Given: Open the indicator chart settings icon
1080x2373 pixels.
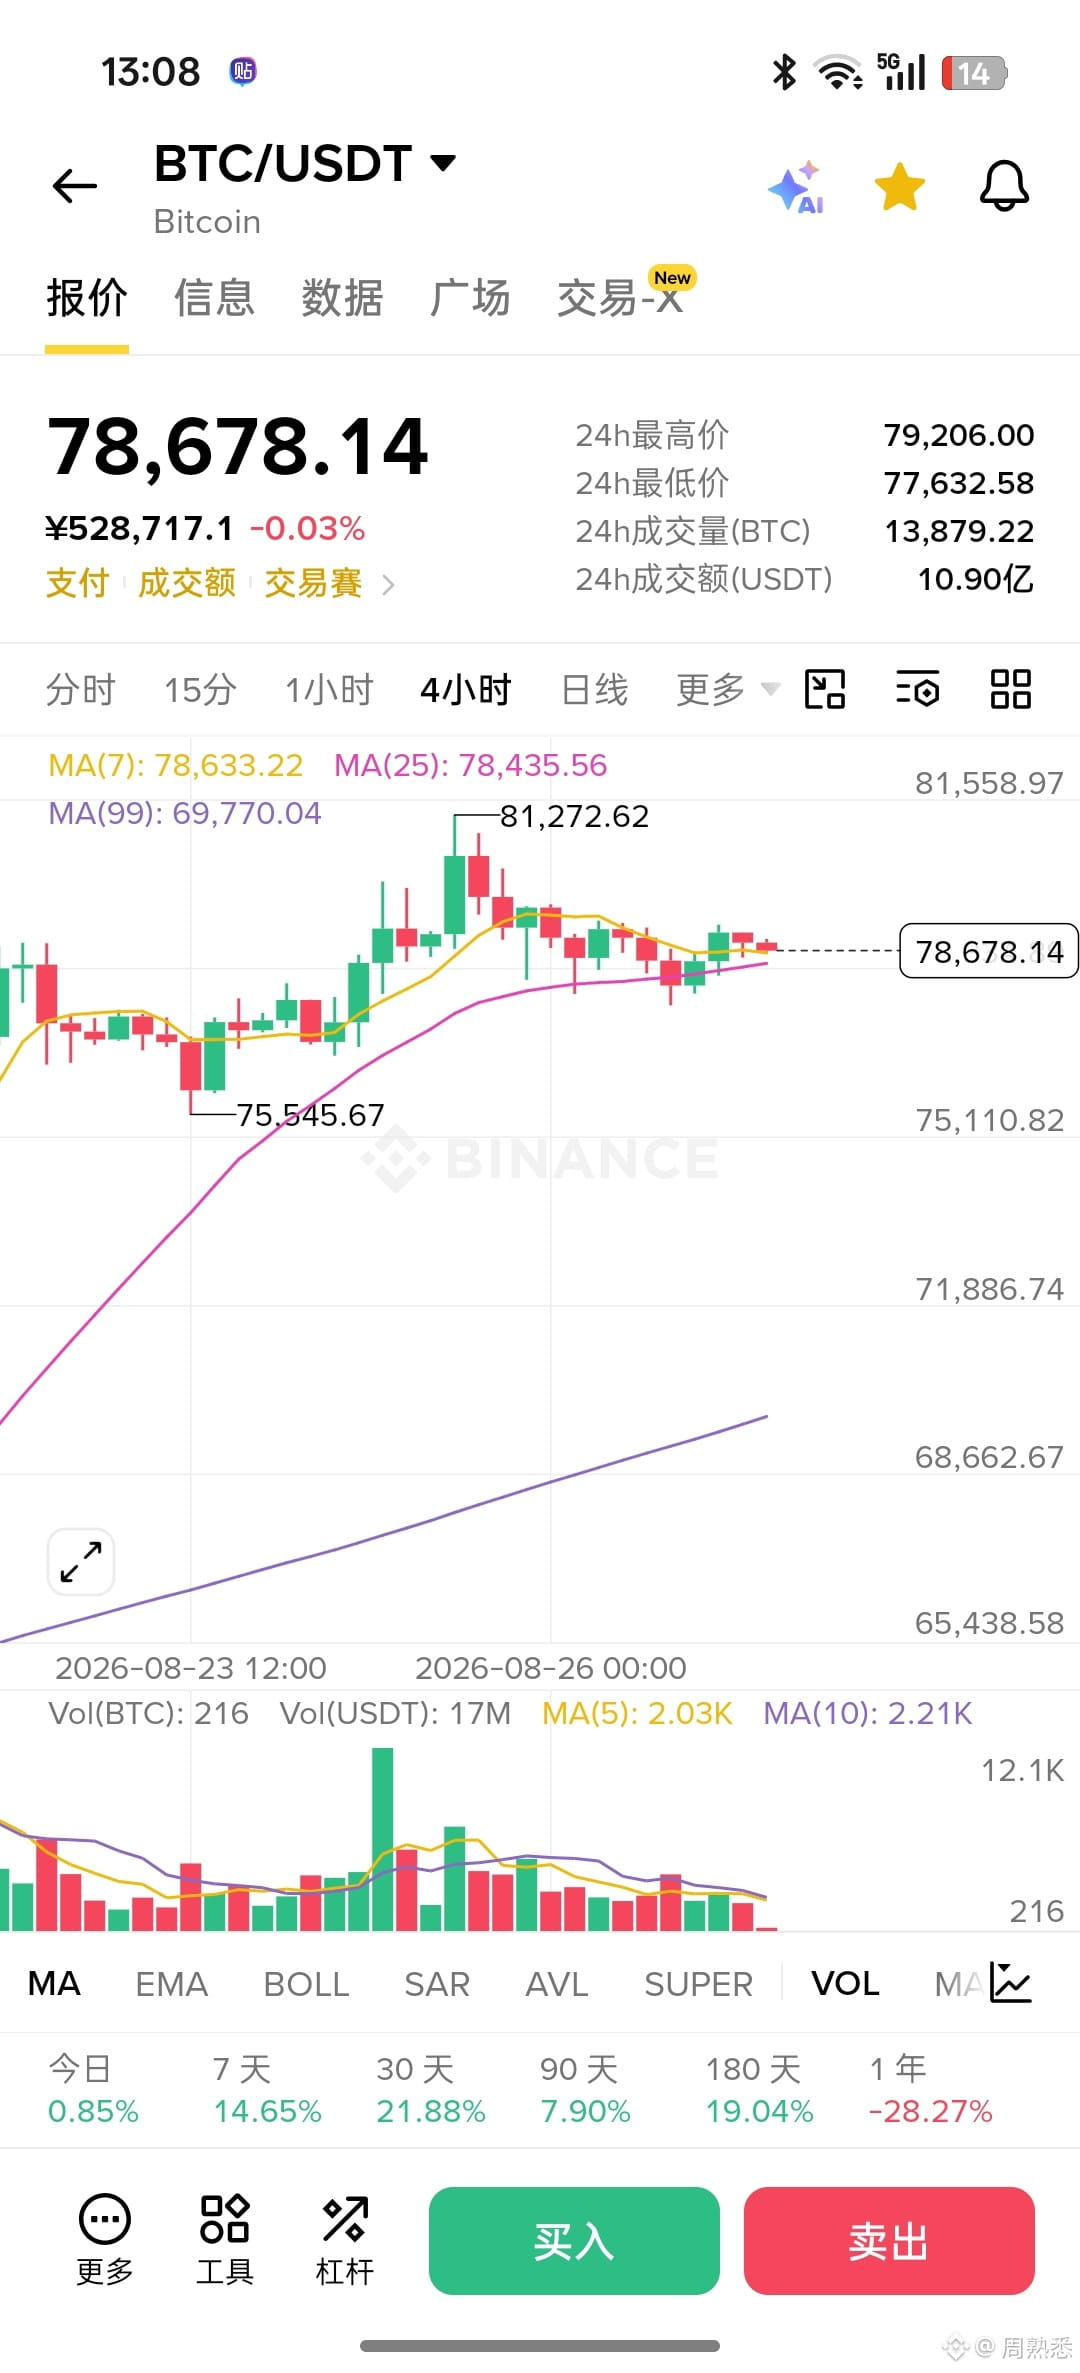Looking at the screenshot, I should tap(1011, 1982).
